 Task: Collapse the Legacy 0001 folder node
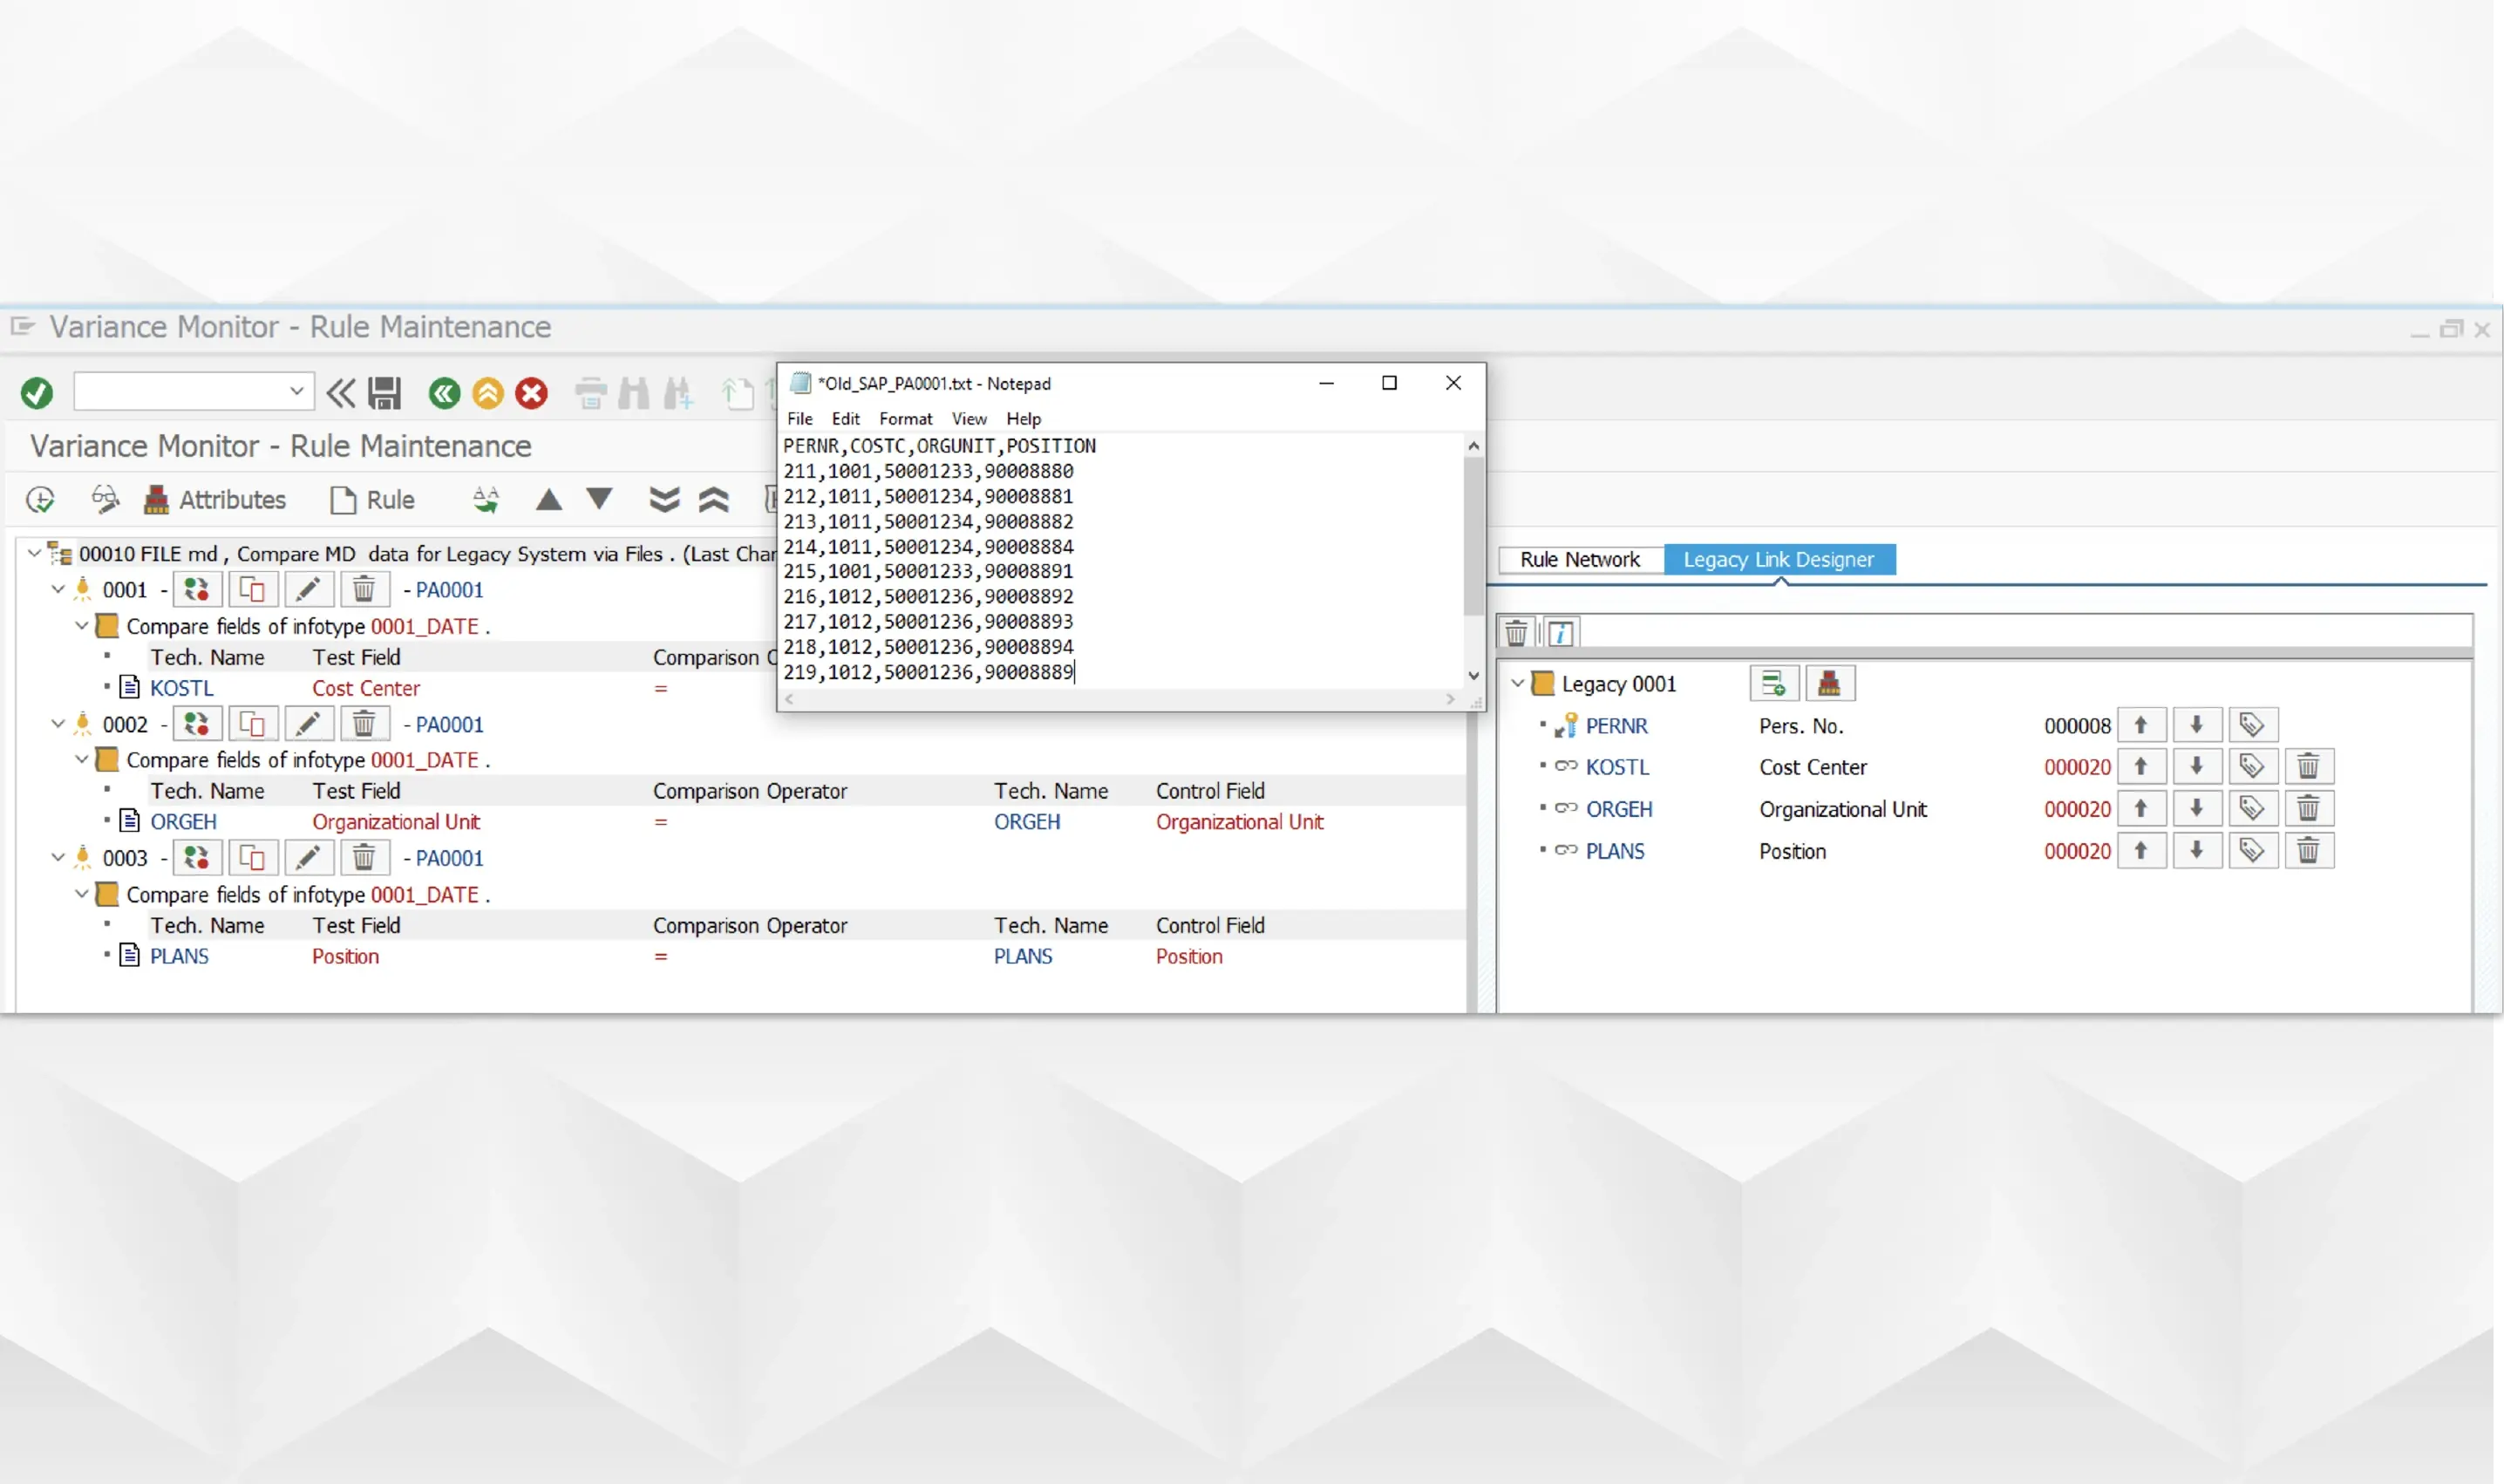pyautogui.click(x=1517, y=684)
